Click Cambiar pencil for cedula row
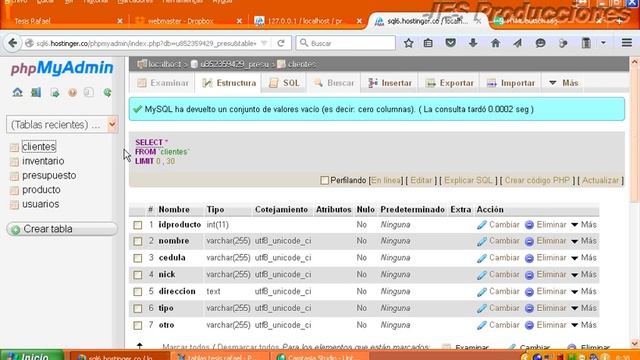The height and width of the screenshot is (360, 640). [x=482, y=258]
